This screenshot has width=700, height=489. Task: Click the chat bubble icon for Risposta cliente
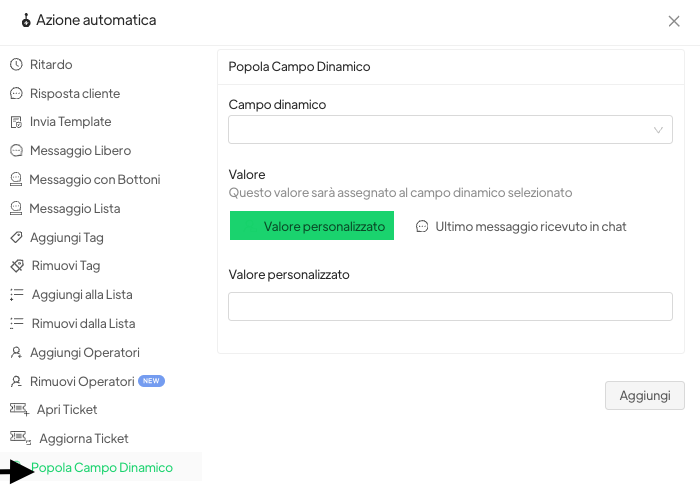(16, 93)
